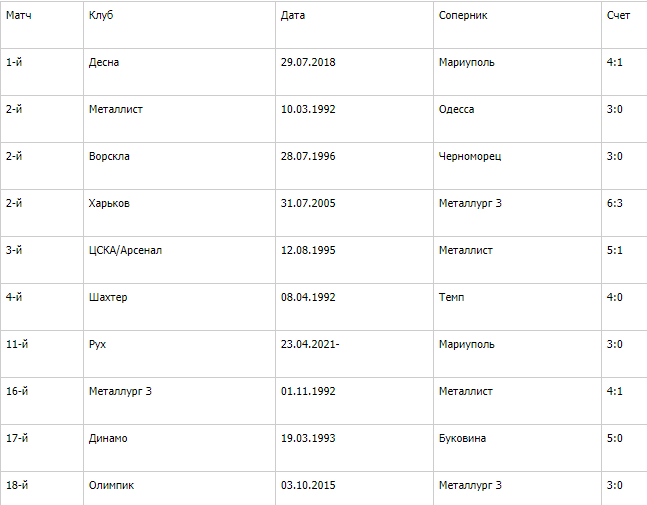Select the Клуб column header
The image size is (647, 505).
(102, 16)
